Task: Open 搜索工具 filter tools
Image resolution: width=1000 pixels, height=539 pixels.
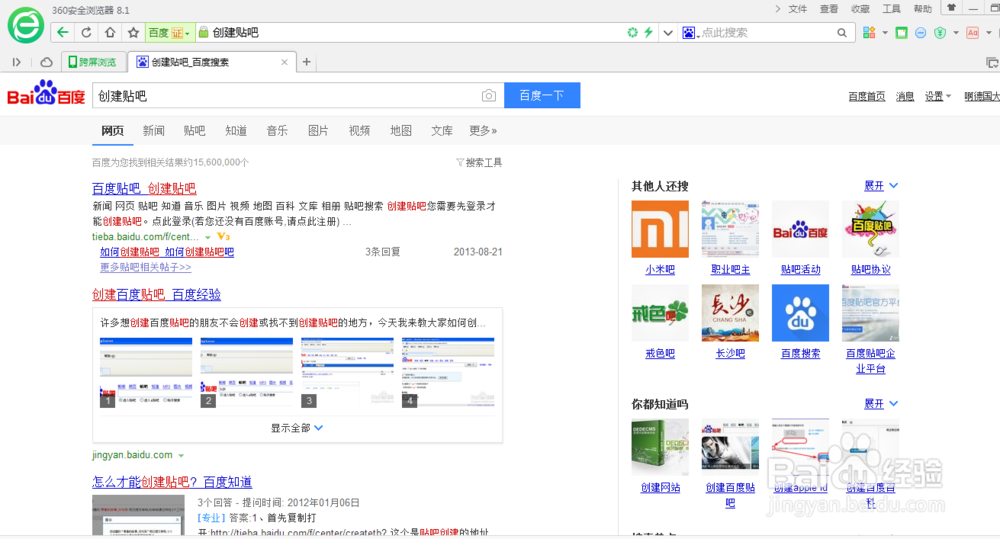Action: click(x=479, y=163)
